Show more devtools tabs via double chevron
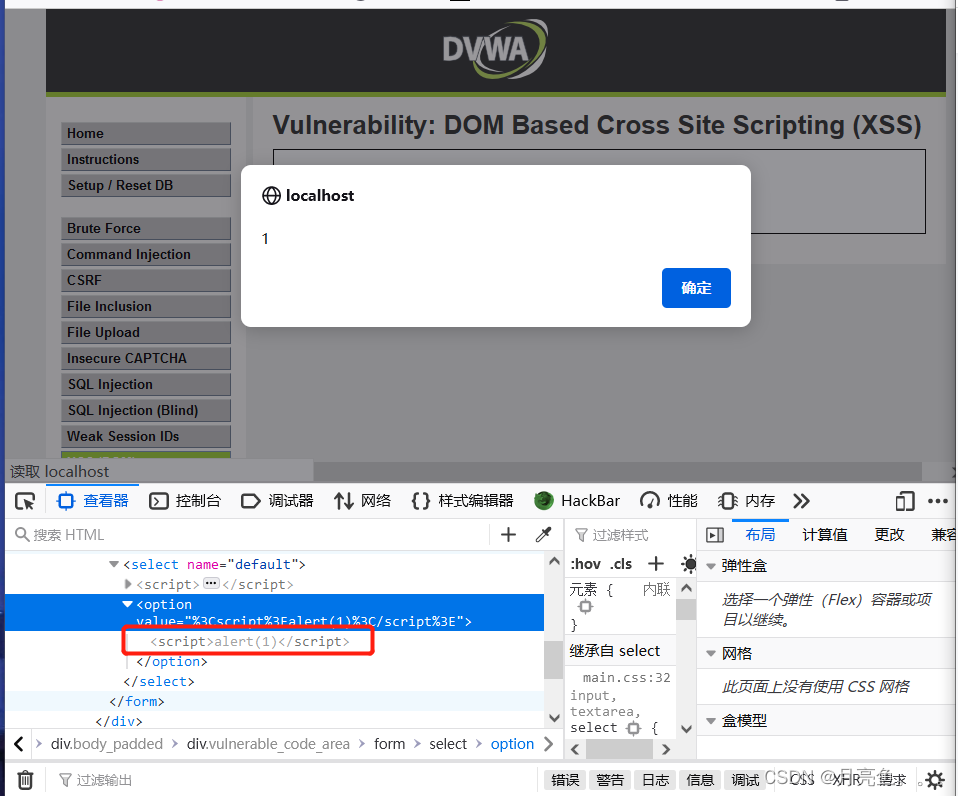The height and width of the screenshot is (796, 958). [801, 502]
